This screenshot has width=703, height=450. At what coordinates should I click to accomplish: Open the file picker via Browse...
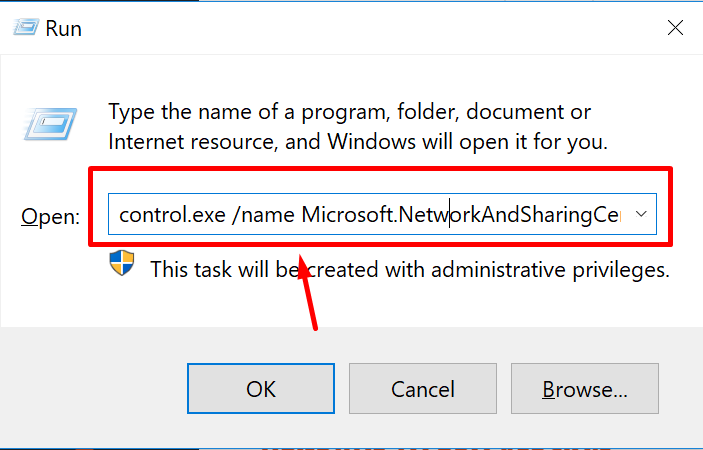585,389
